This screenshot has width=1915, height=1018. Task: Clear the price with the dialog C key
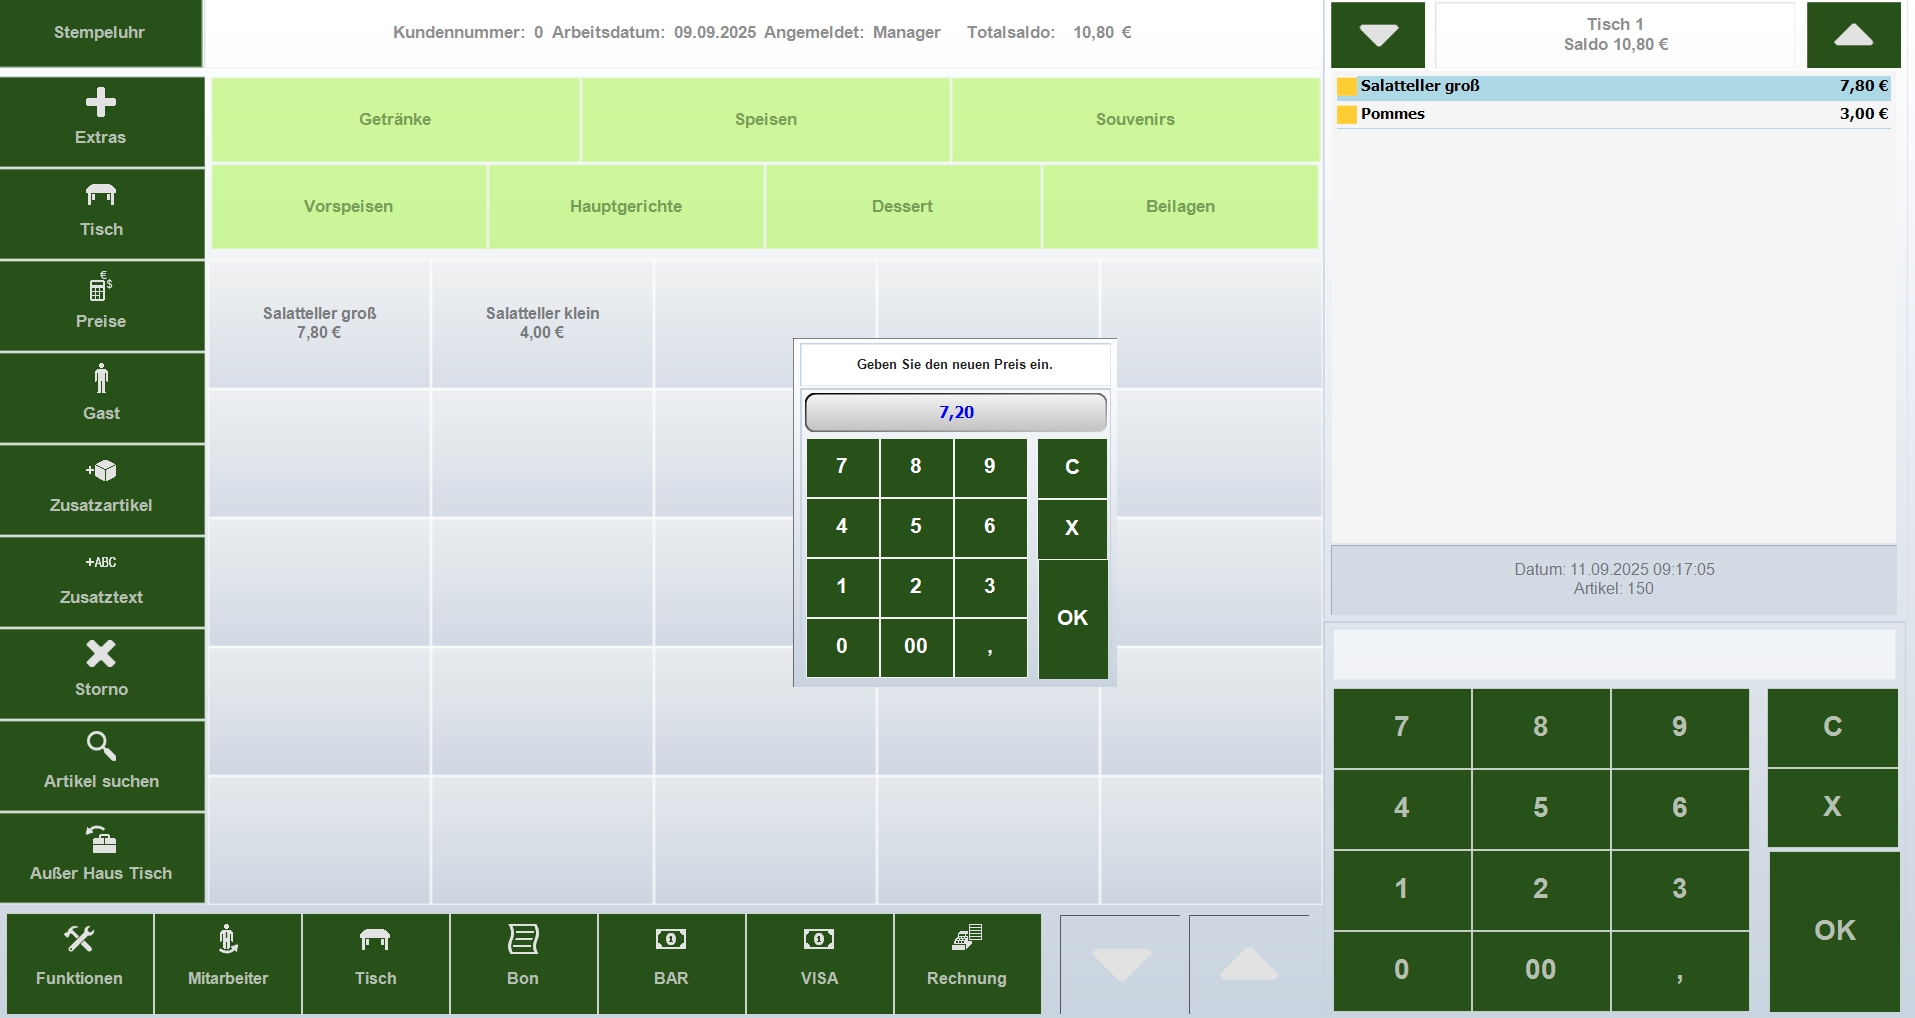(x=1072, y=467)
